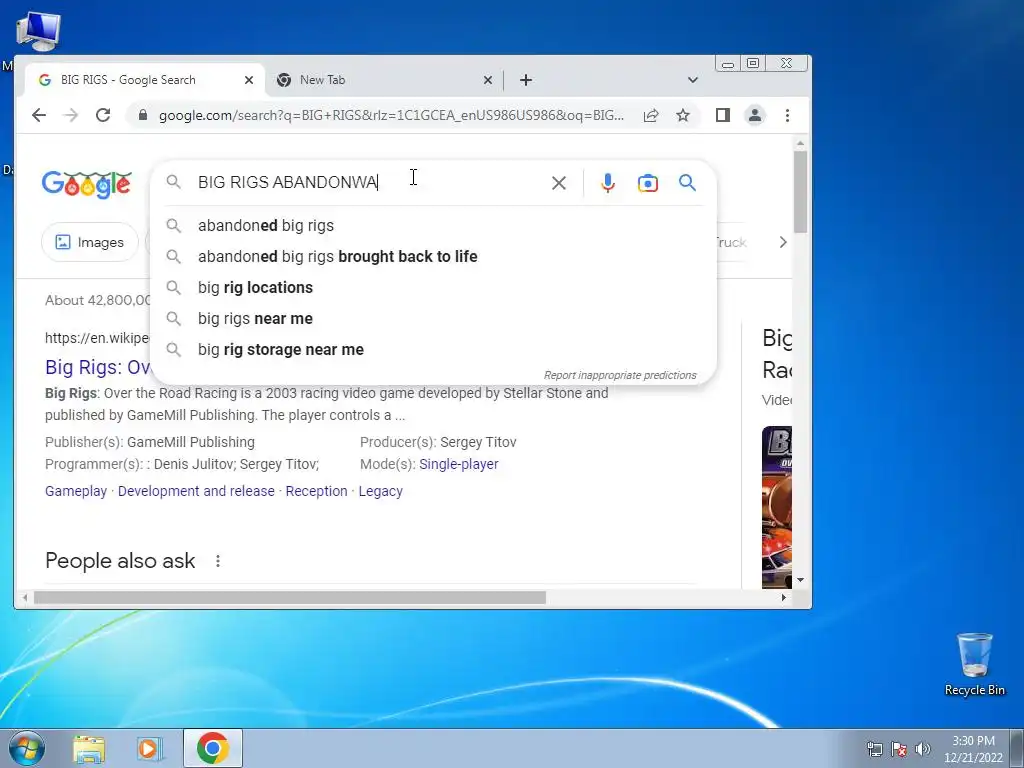Screen dimensions: 1024x768
Task: Click the network tray icon
Action: pos(874,750)
